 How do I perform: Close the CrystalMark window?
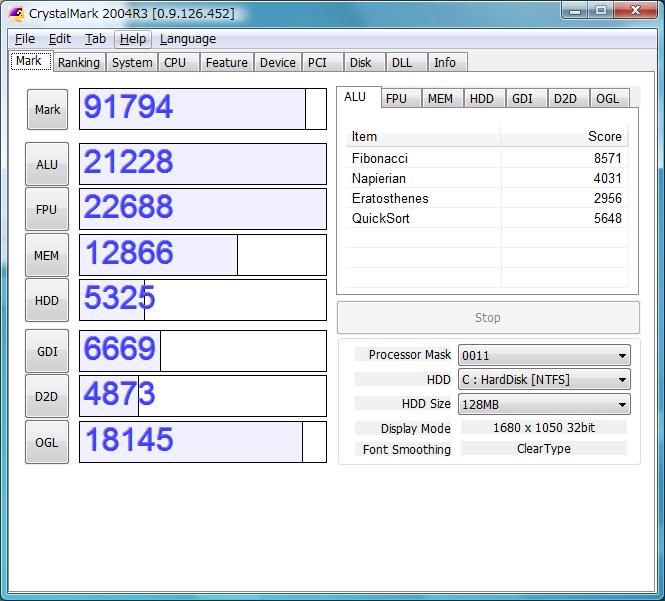click(635, 10)
